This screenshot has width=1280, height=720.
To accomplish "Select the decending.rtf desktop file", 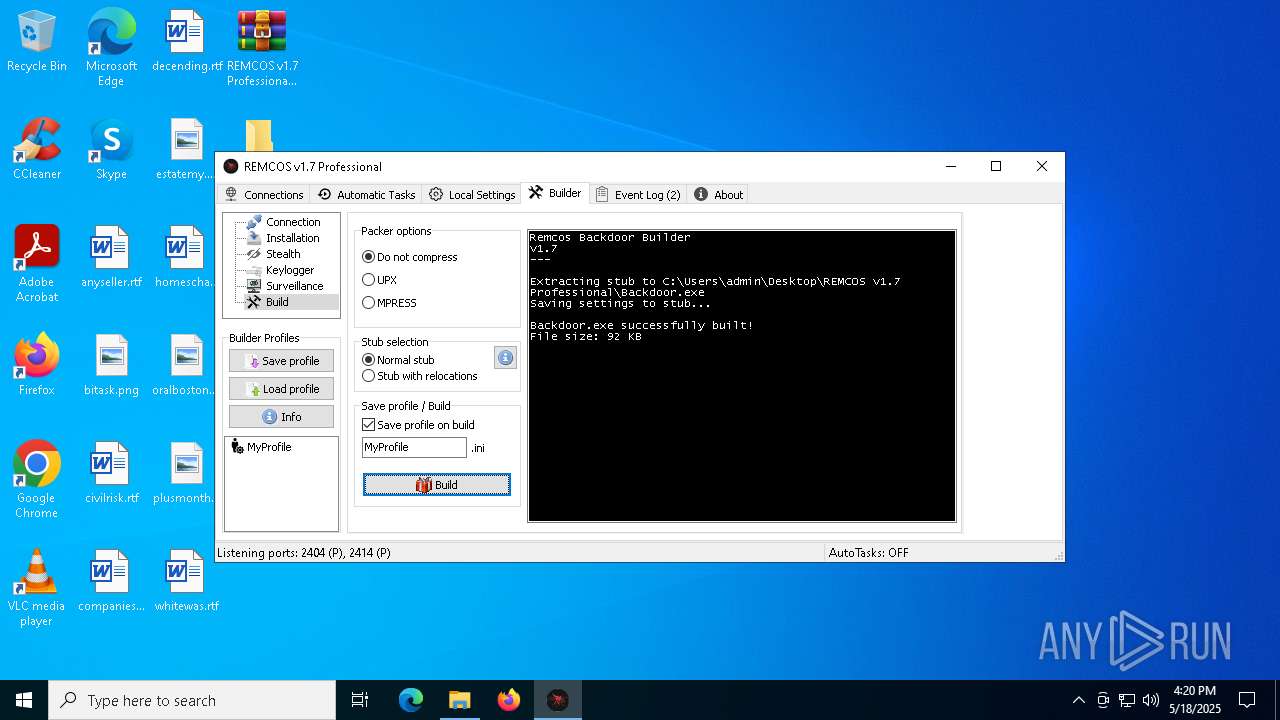I will 186,42.
